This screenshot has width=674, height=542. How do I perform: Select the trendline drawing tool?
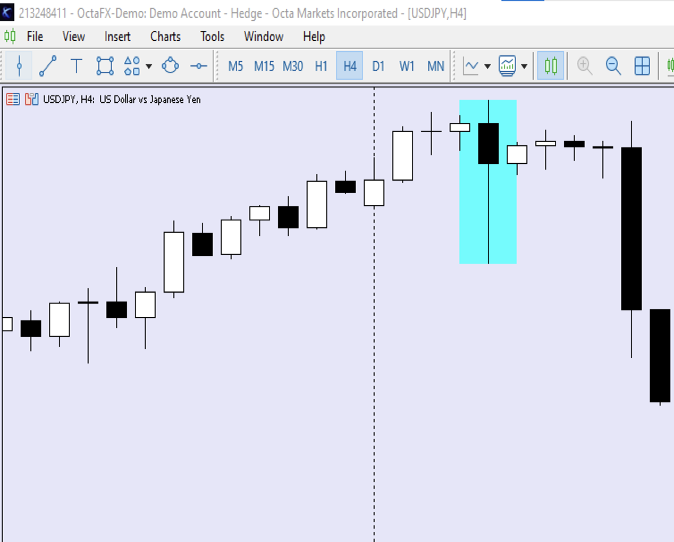48,66
